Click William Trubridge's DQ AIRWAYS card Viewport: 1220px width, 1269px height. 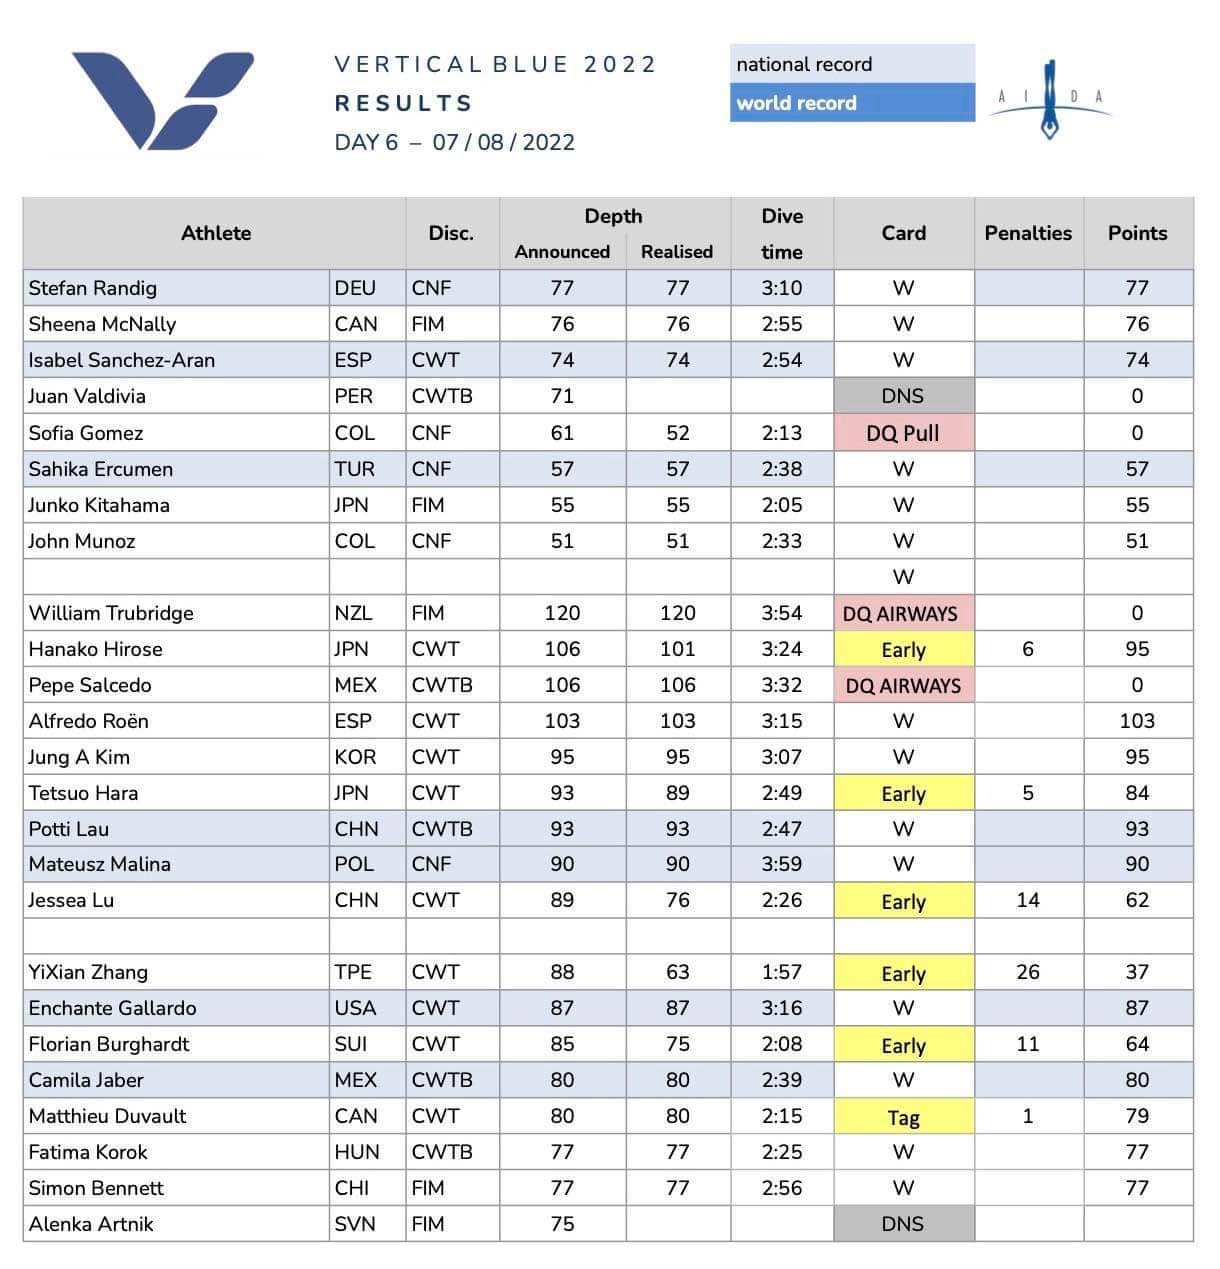pos(903,613)
